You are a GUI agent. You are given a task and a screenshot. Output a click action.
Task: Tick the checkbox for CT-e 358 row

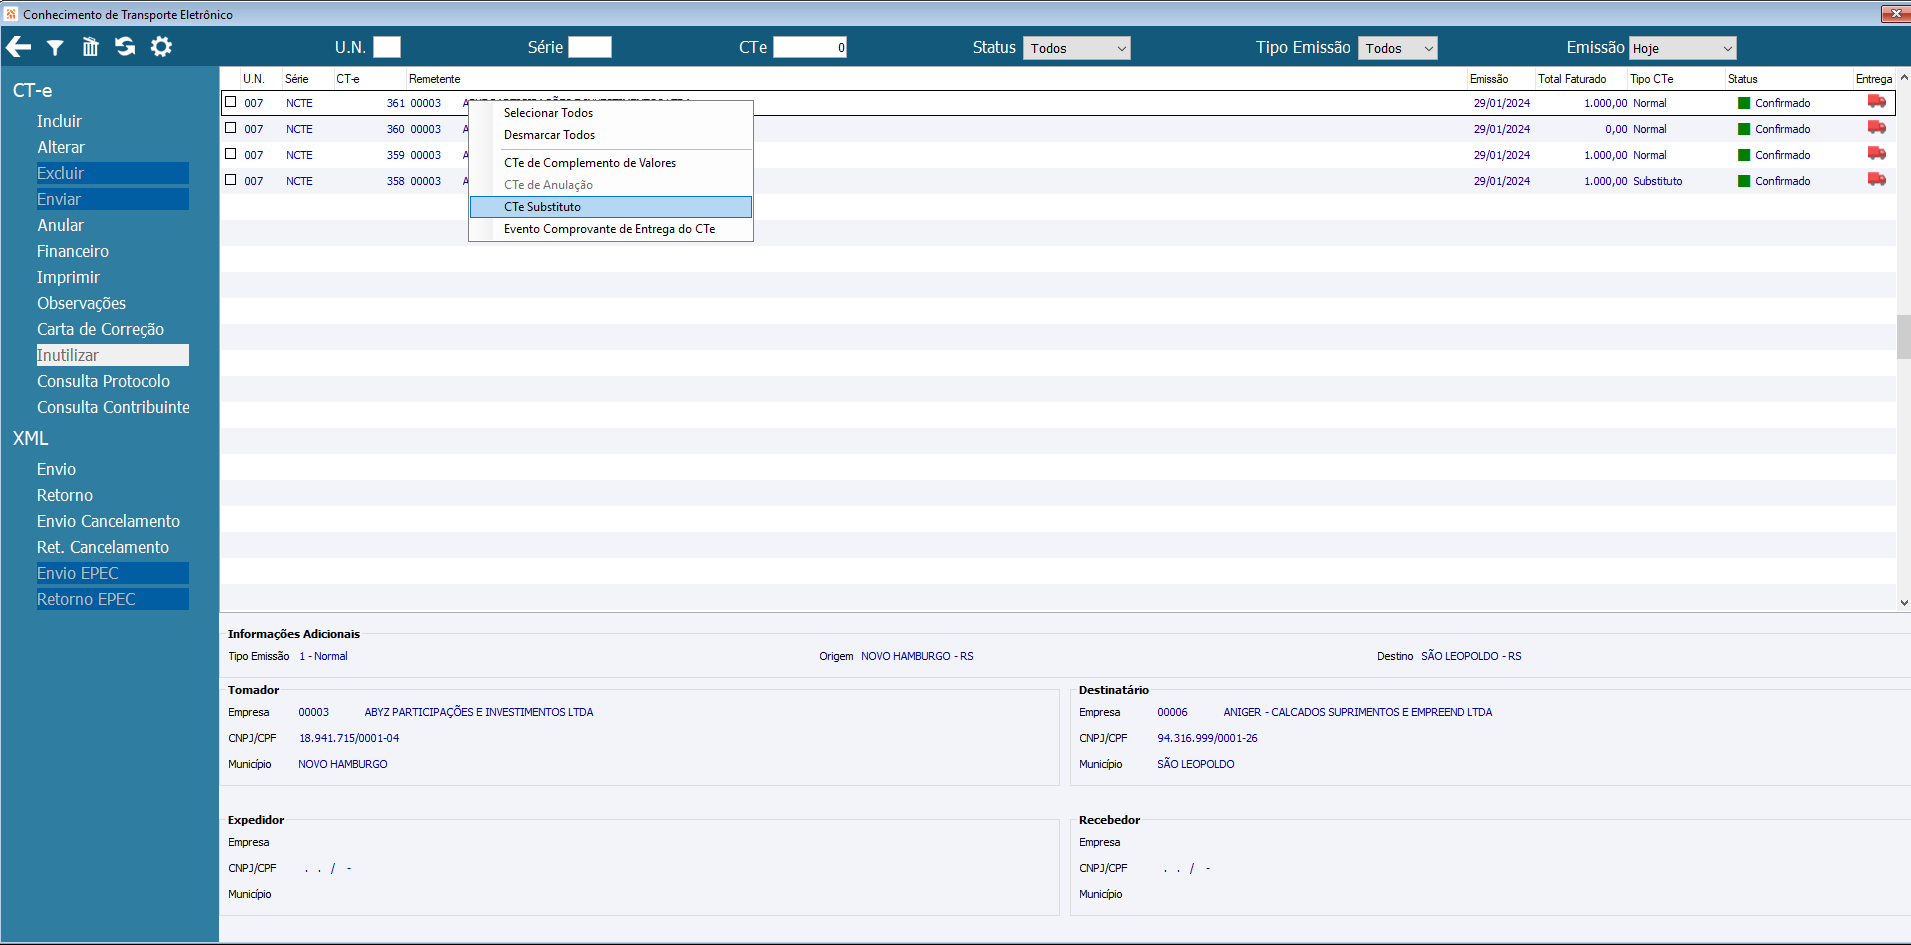[231, 180]
